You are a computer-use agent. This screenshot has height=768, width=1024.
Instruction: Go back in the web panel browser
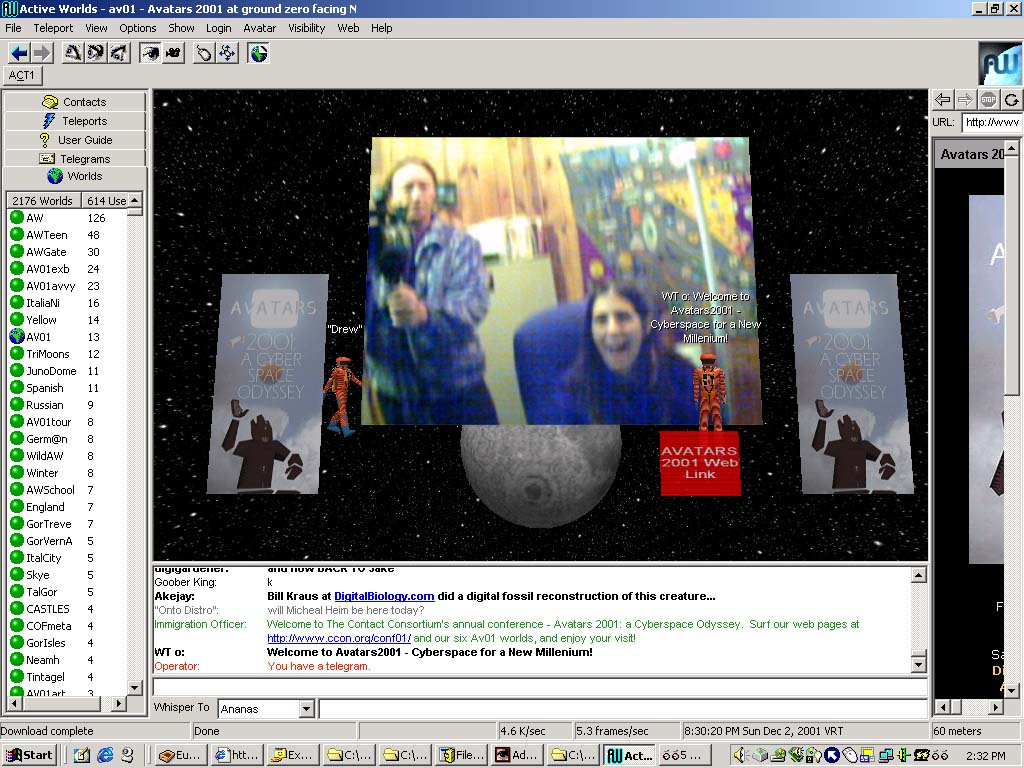(x=942, y=99)
